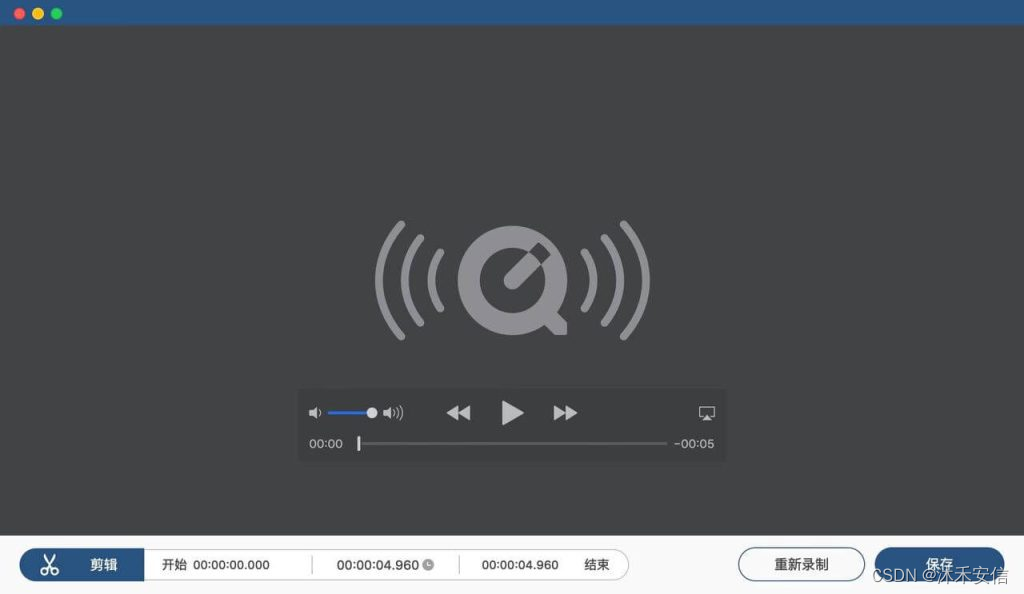Viewport: 1024px width, 594px height.
Task: Click the low-volume speaker icon
Action: (x=315, y=413)
